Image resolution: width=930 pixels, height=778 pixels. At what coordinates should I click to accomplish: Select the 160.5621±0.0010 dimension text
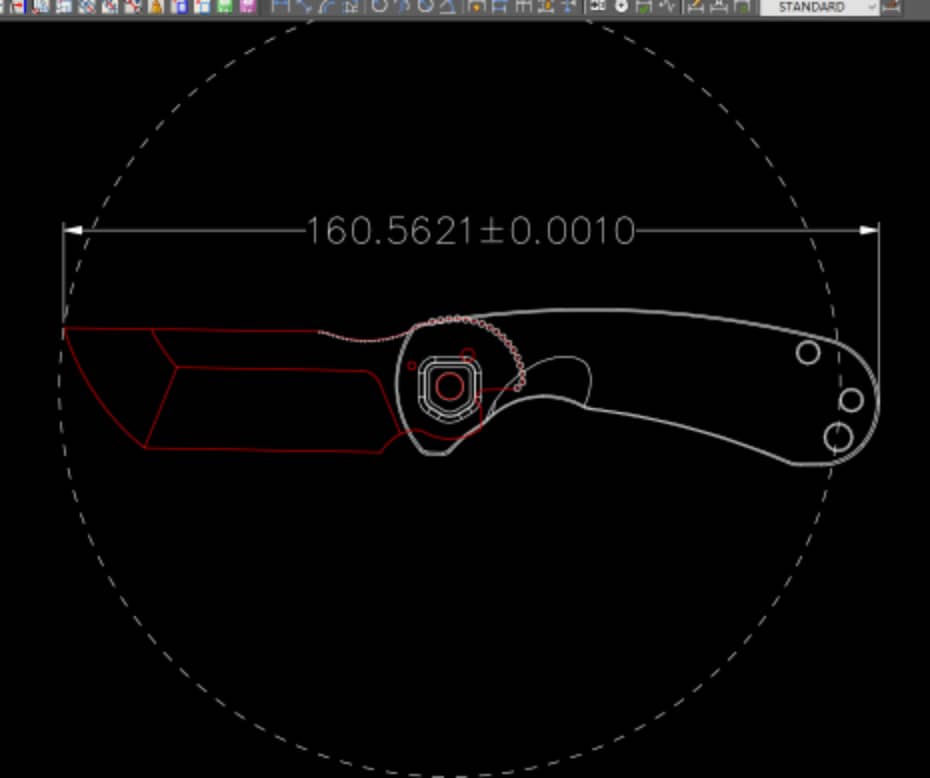tap(469, 232)
